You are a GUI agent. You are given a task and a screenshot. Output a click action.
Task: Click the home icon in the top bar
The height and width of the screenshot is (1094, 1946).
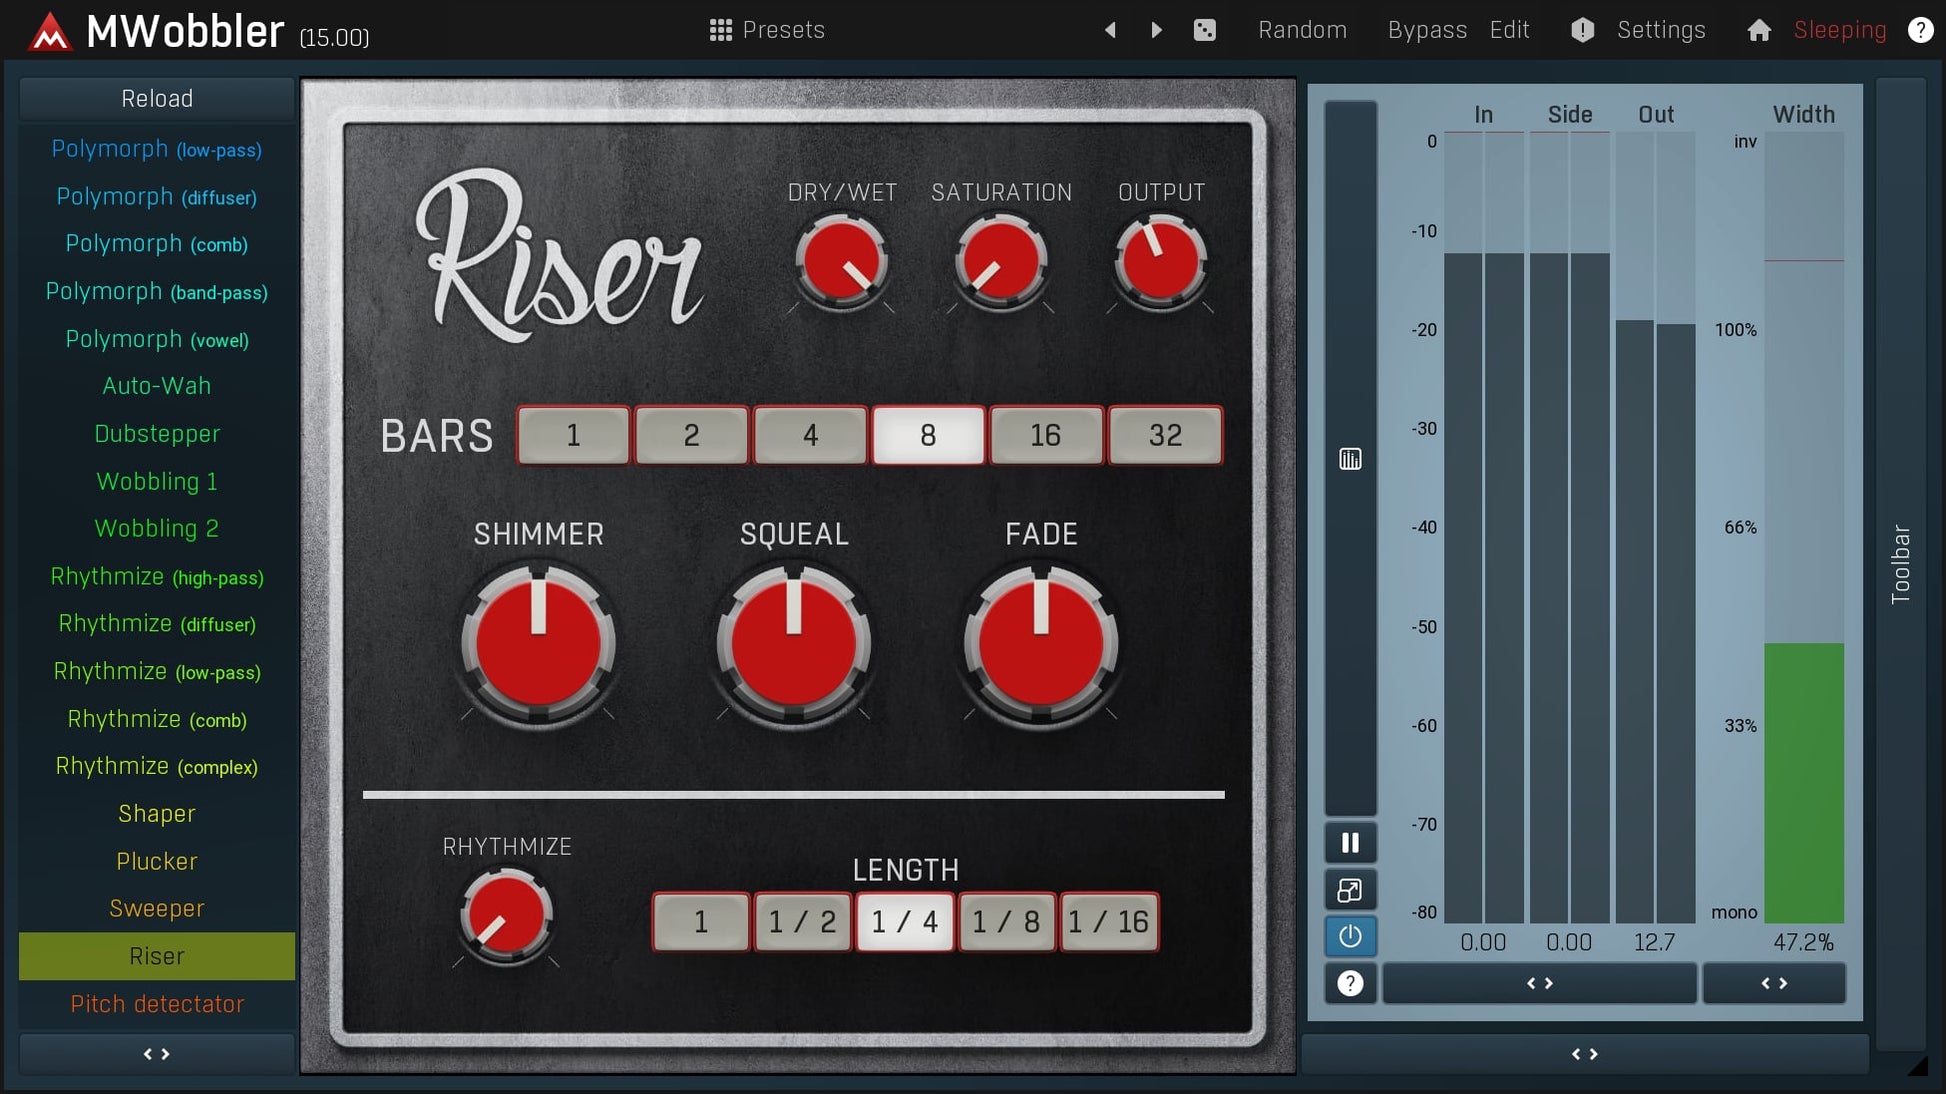pos(1759,30)
